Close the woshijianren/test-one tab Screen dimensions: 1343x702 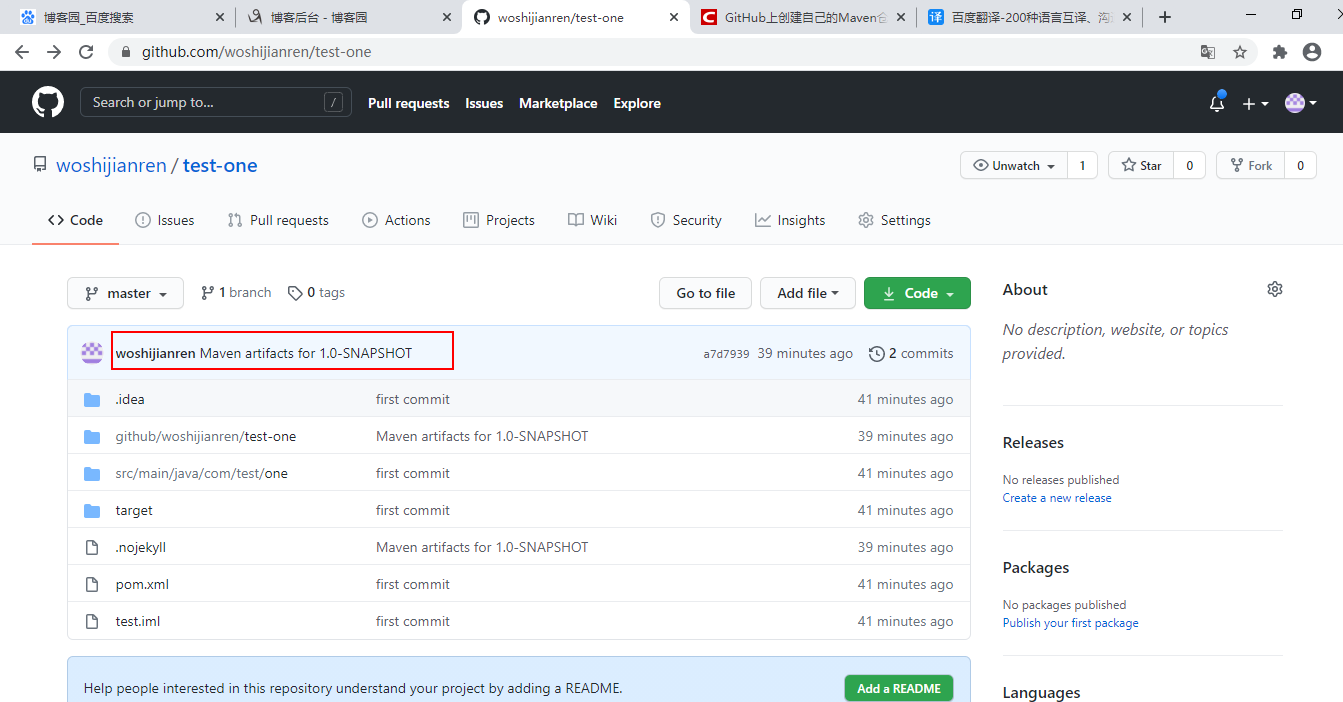[674, 17]
